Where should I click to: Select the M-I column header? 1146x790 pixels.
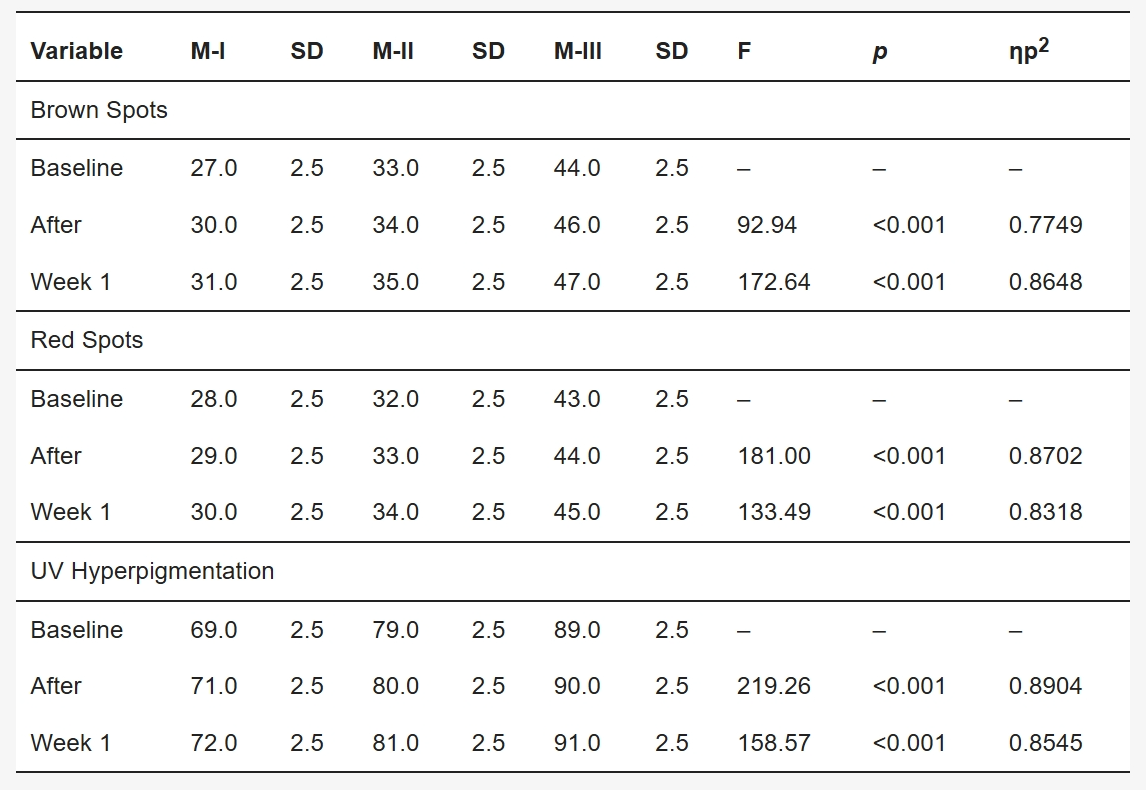tap(208, 51)
